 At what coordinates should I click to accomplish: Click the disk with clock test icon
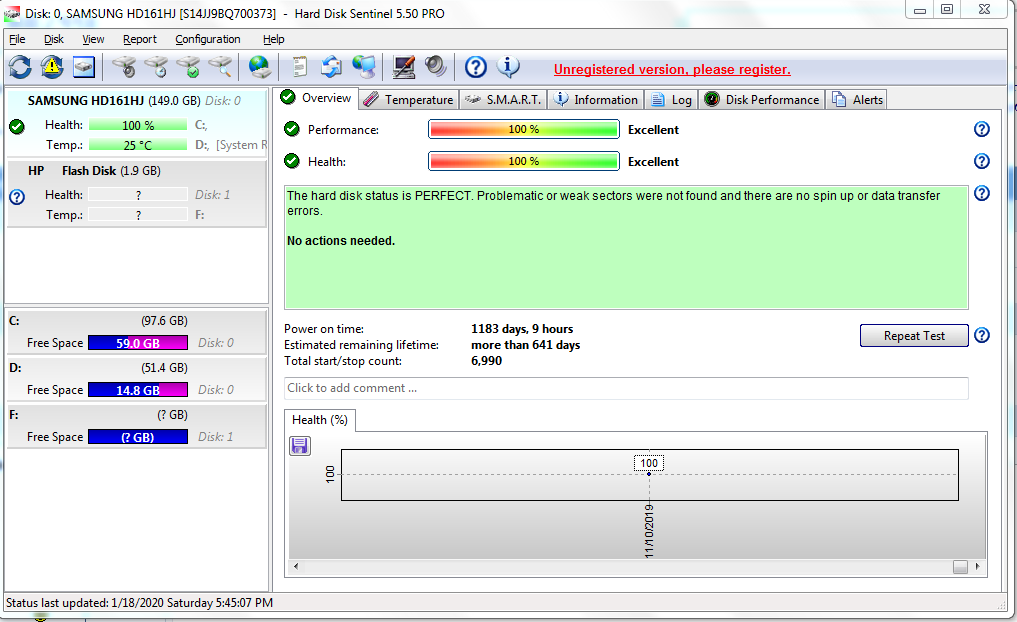(x=156, y=67)
